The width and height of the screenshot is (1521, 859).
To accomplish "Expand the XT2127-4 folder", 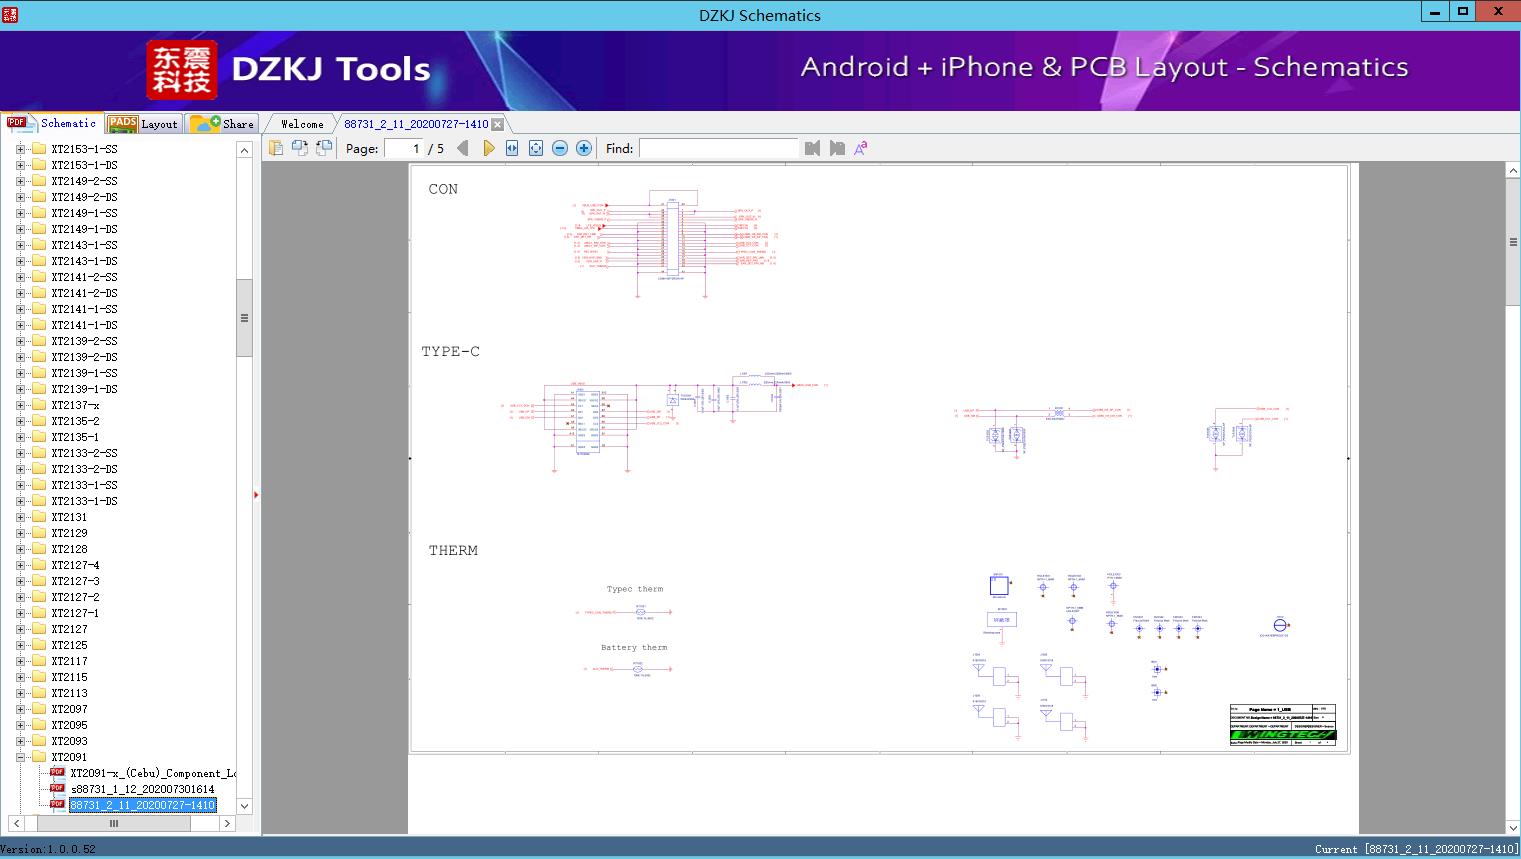I will [20, 565].
